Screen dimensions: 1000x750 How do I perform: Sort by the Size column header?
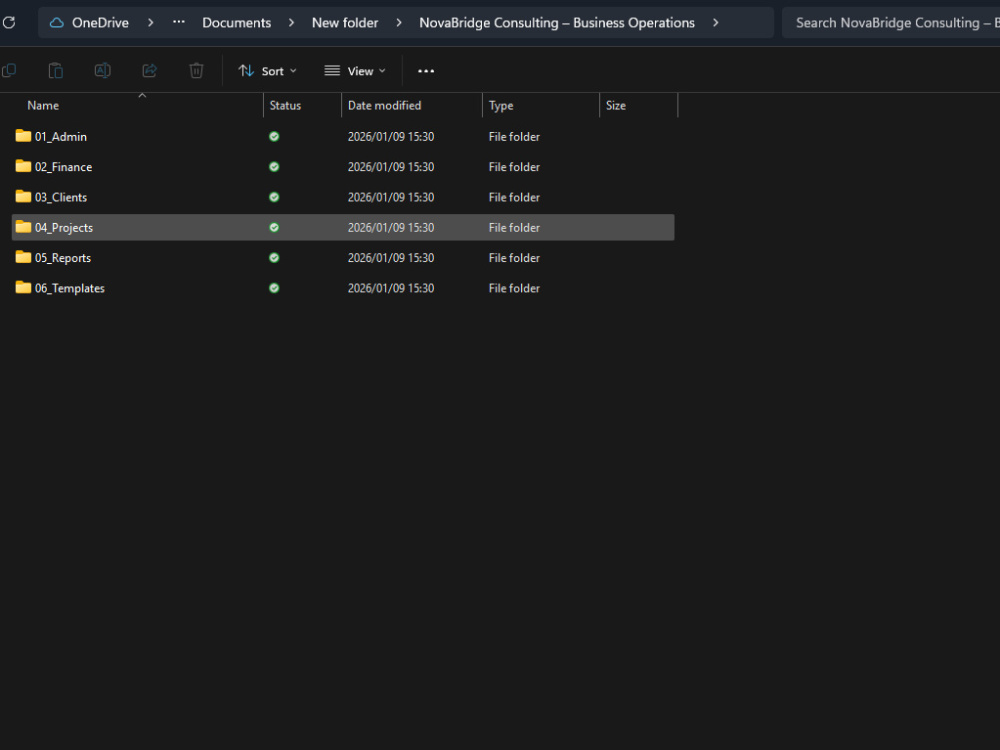point(616,106)
